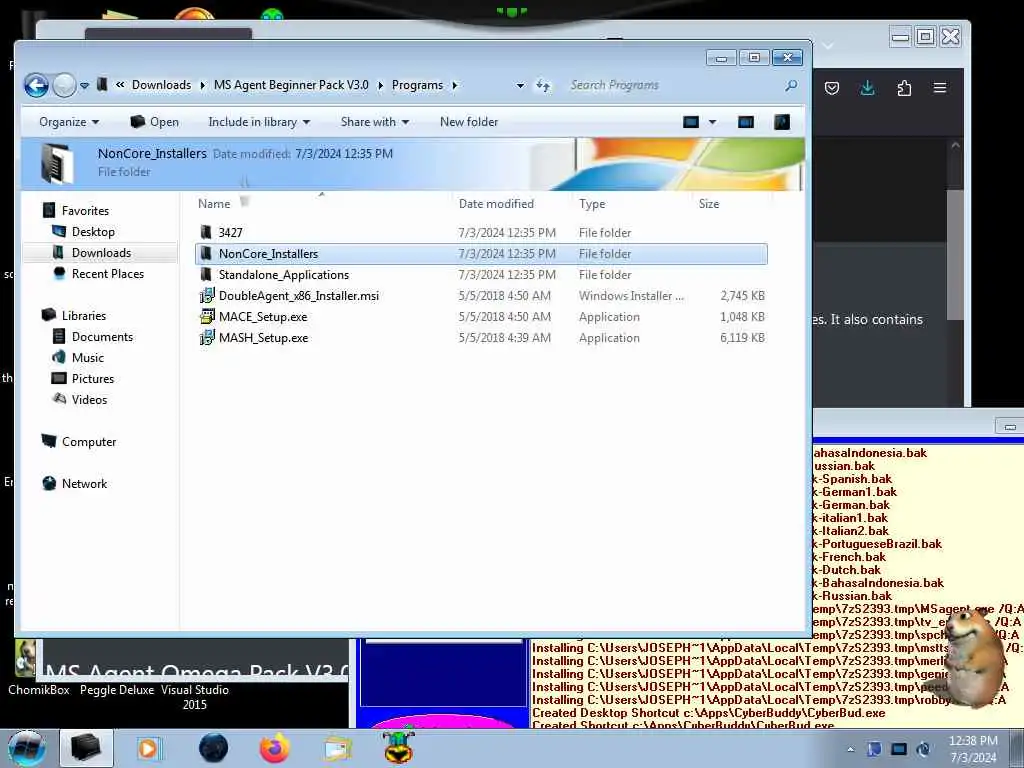Open Documents library in navigation pane
This screenshot has width=1024, height=768.
click(x=102, y=337)
